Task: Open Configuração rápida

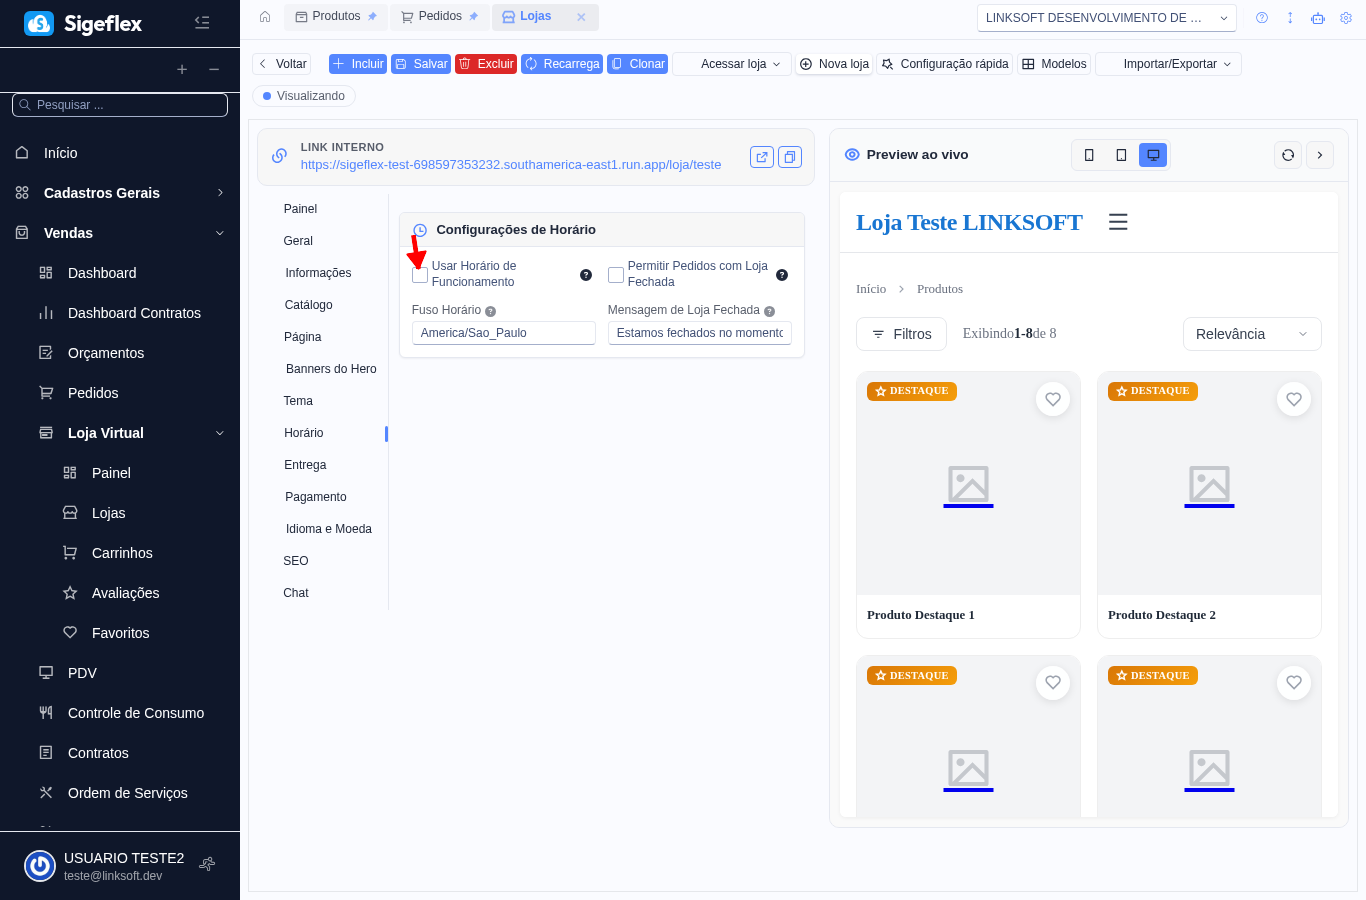Action: (945, 64)
